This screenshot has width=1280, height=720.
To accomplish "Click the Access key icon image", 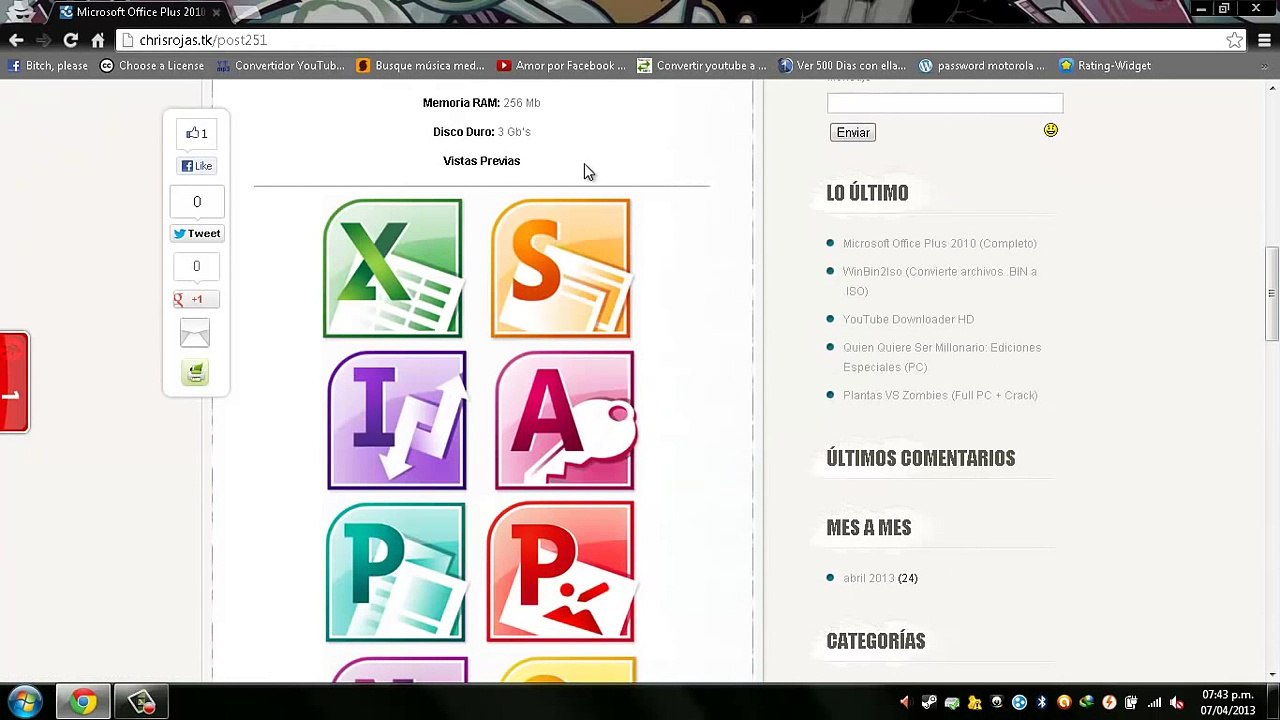I will 565,420.
